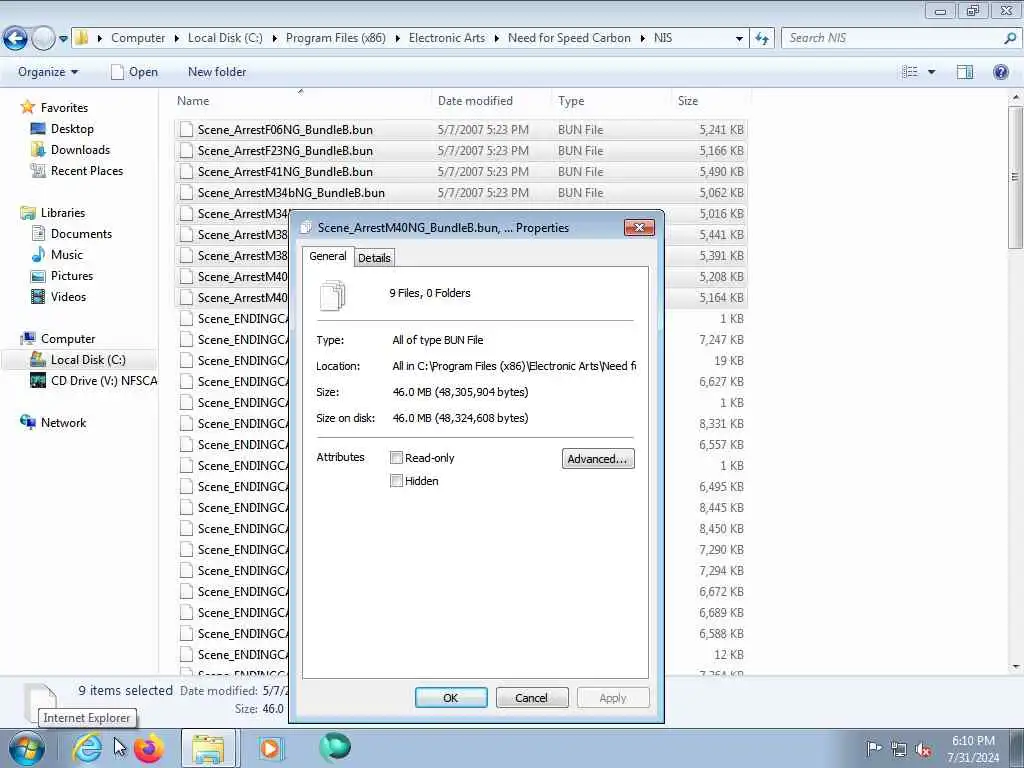This screenshot has height=768, width=1024.
Task: Click the Refresh button beside the address bar
Action: point(761,39)
